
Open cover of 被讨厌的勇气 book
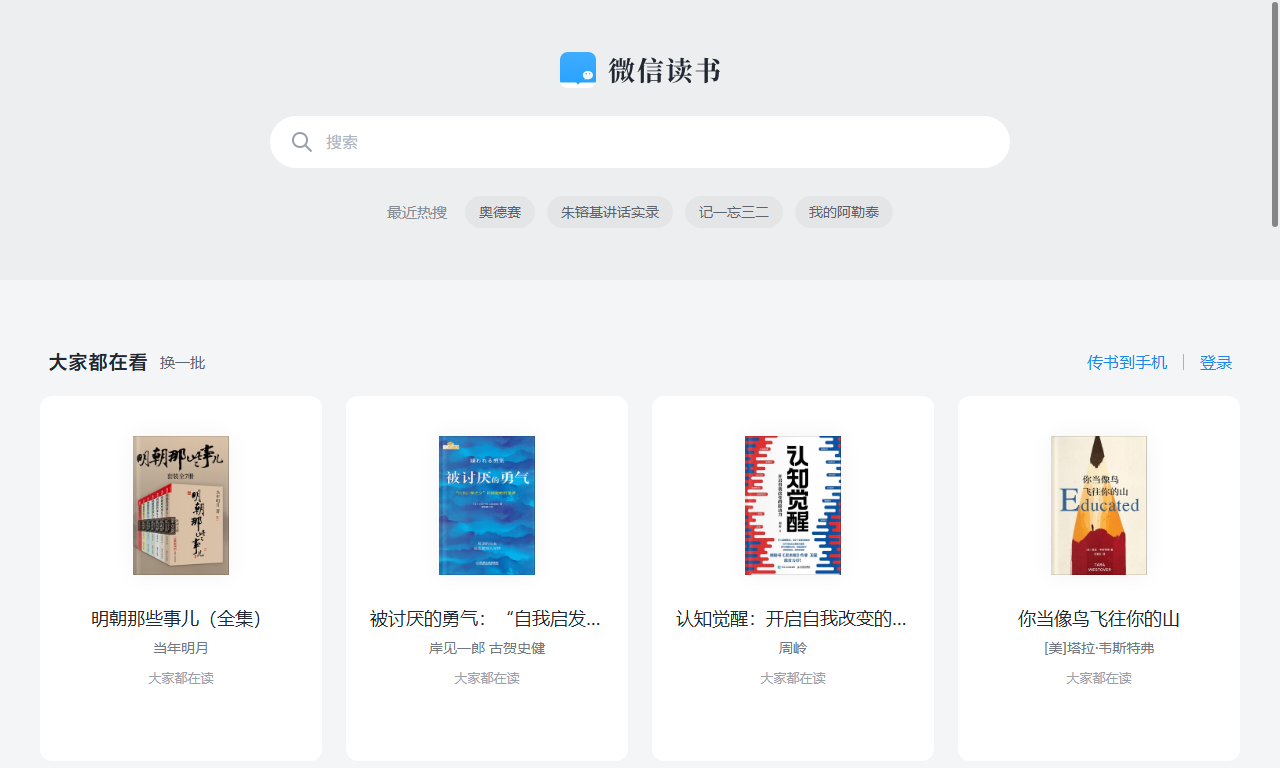pos(487,505)
